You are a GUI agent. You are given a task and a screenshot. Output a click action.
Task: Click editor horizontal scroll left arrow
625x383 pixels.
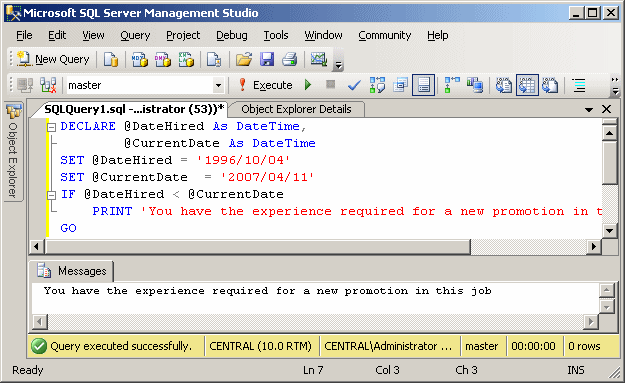click(x=37, y=246)
